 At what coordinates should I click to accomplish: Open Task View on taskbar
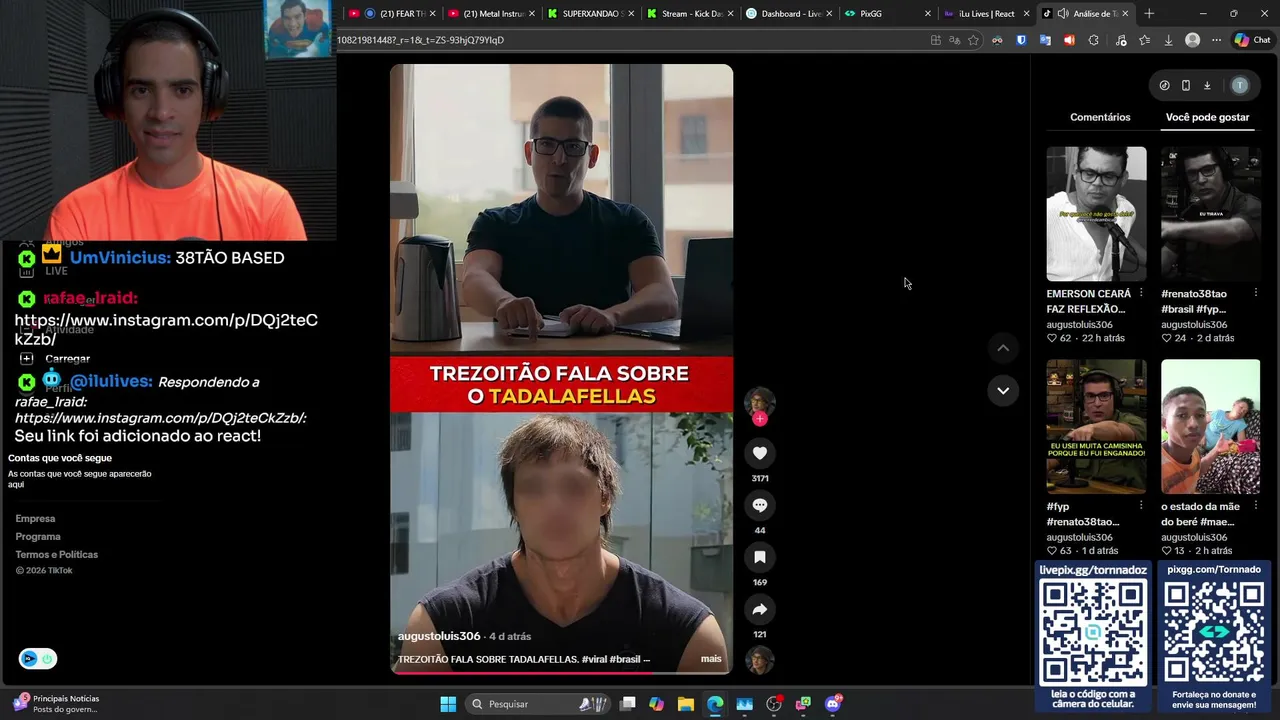point(627,704)
